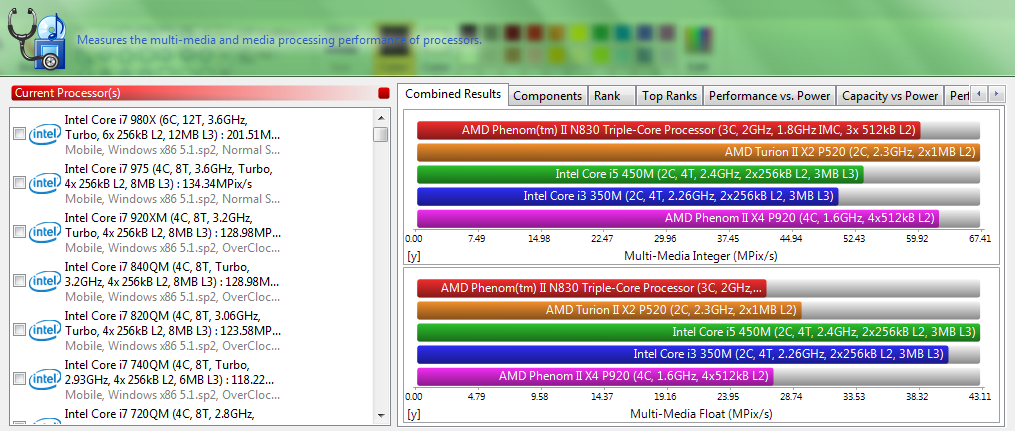
Task: Click magenta Phenom II X4 P920 bar in Integer chart
Action: point(678,218)
